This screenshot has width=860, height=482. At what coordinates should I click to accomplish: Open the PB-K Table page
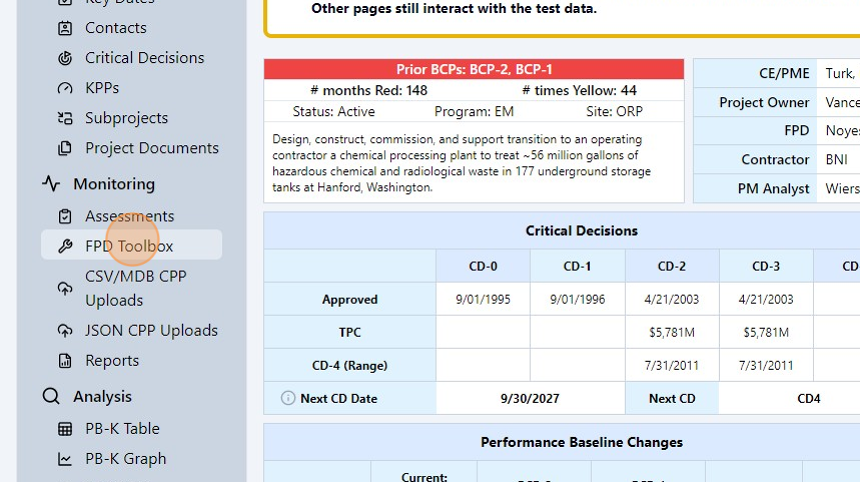tap(122, 428)
